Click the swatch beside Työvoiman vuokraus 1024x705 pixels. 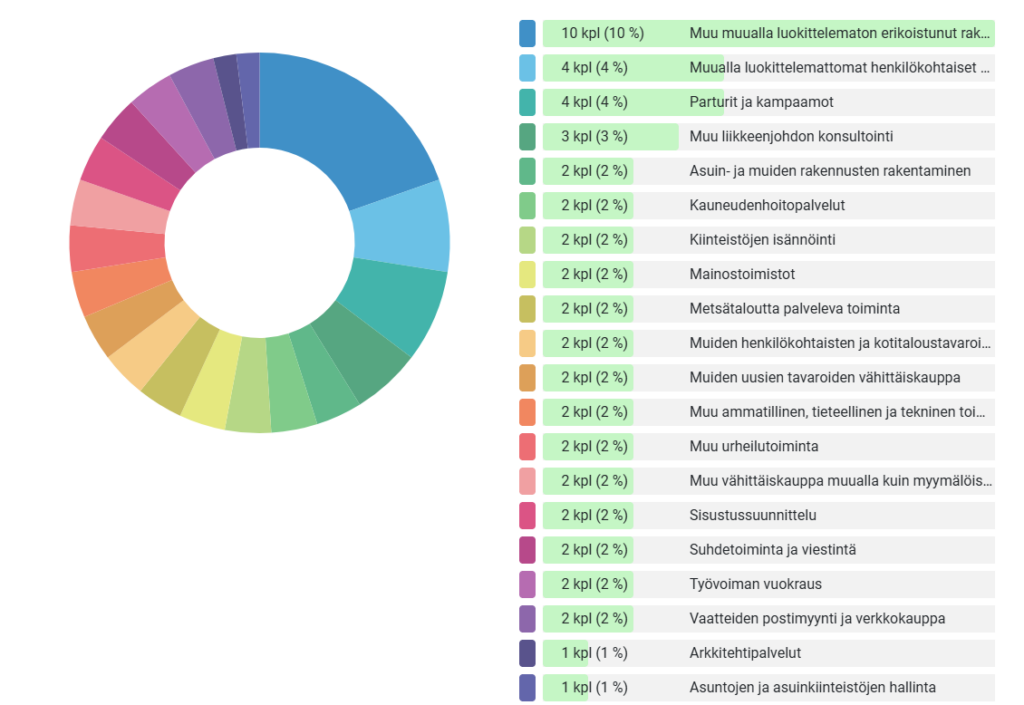point(527,584)
